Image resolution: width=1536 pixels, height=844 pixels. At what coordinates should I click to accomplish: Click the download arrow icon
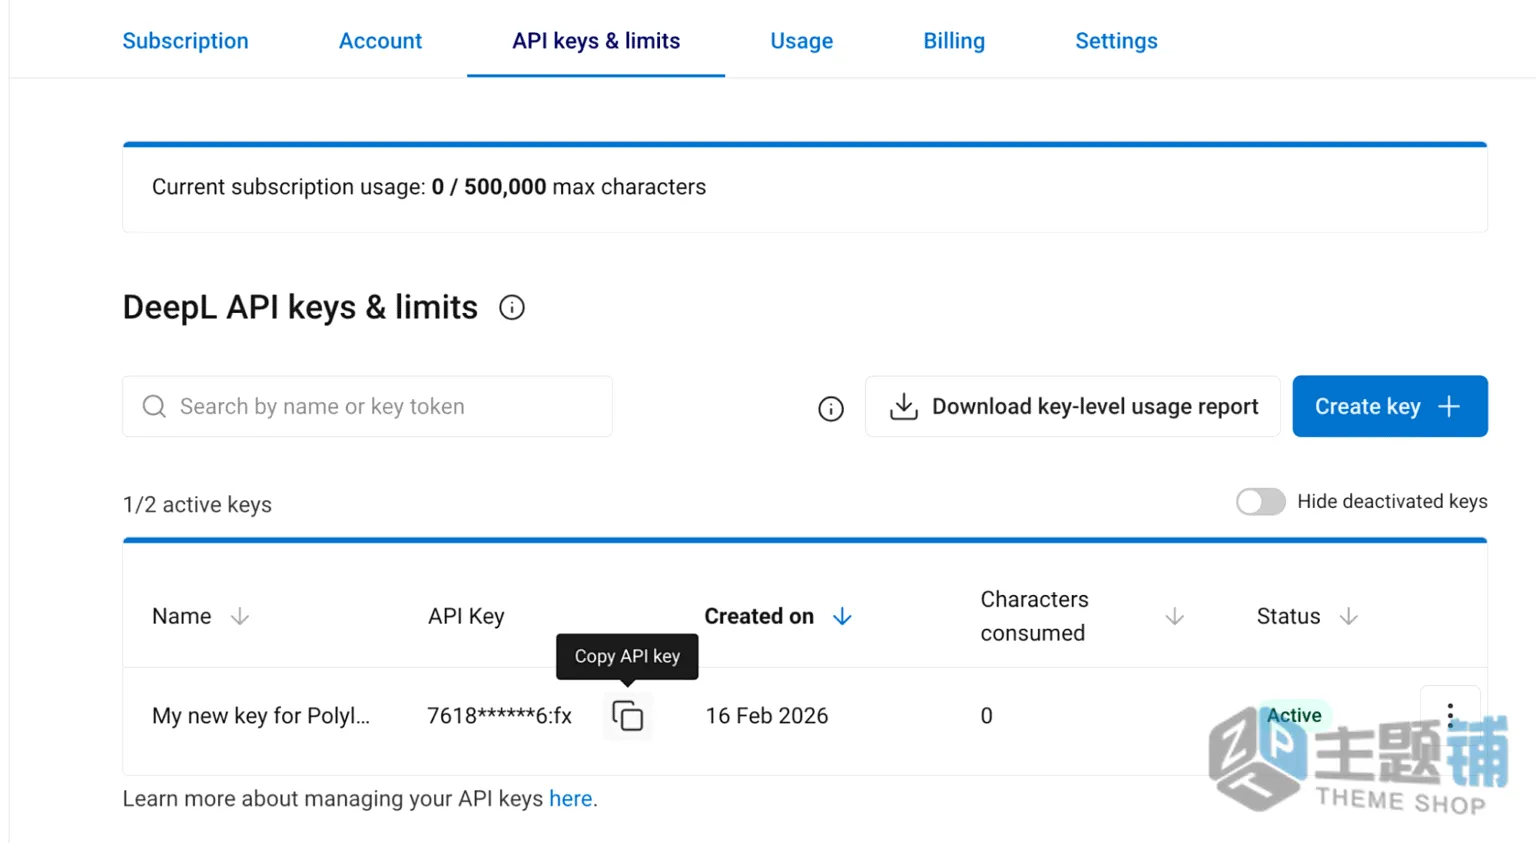pyautogui.click(x=903, y=406)
